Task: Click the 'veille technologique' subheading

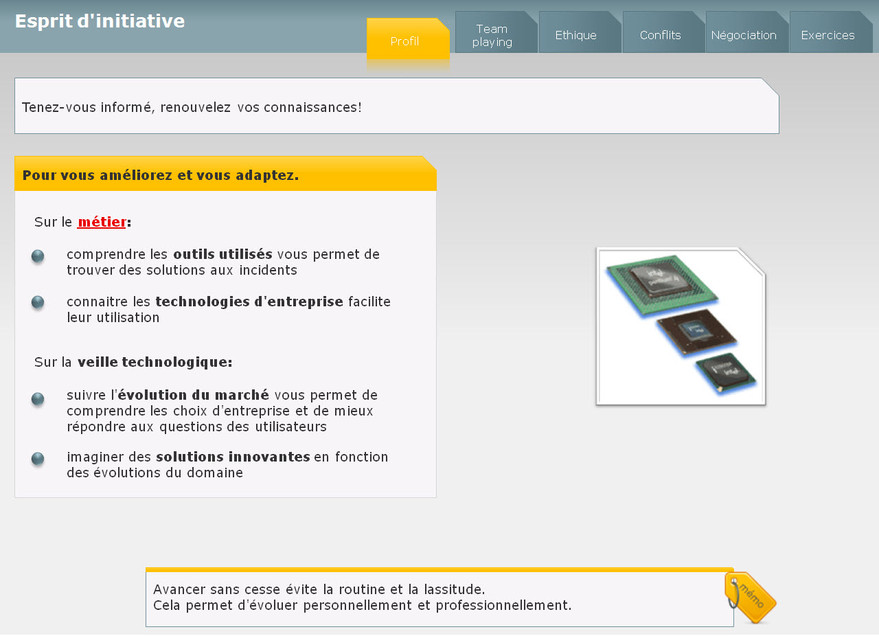Action: coord(154,362)
